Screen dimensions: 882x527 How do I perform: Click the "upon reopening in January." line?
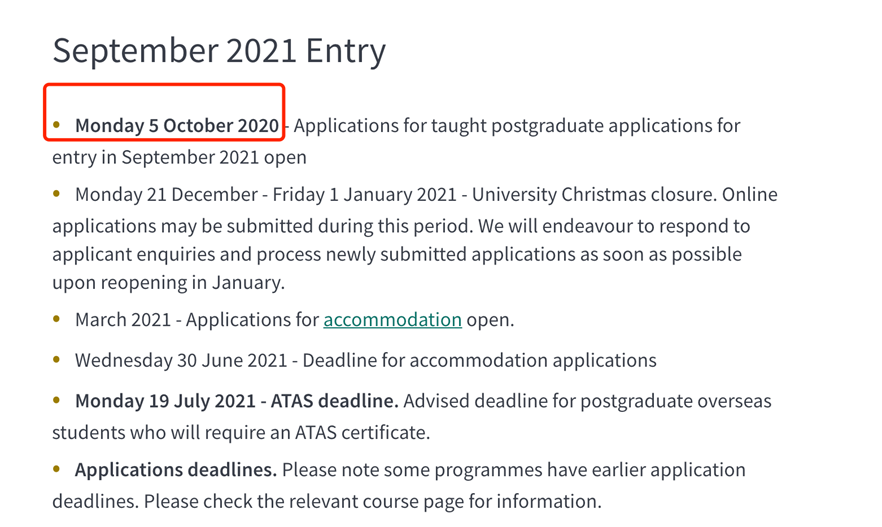(169, 283)
